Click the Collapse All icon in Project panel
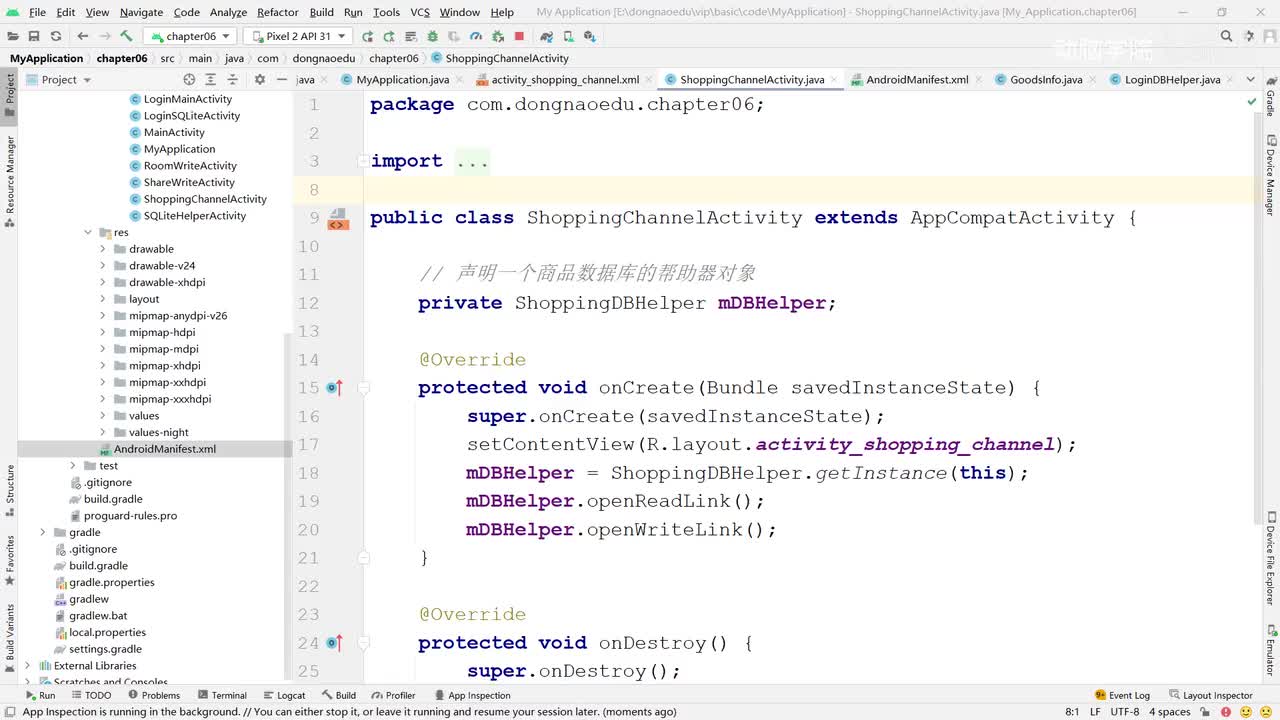 tap(231, 79)
